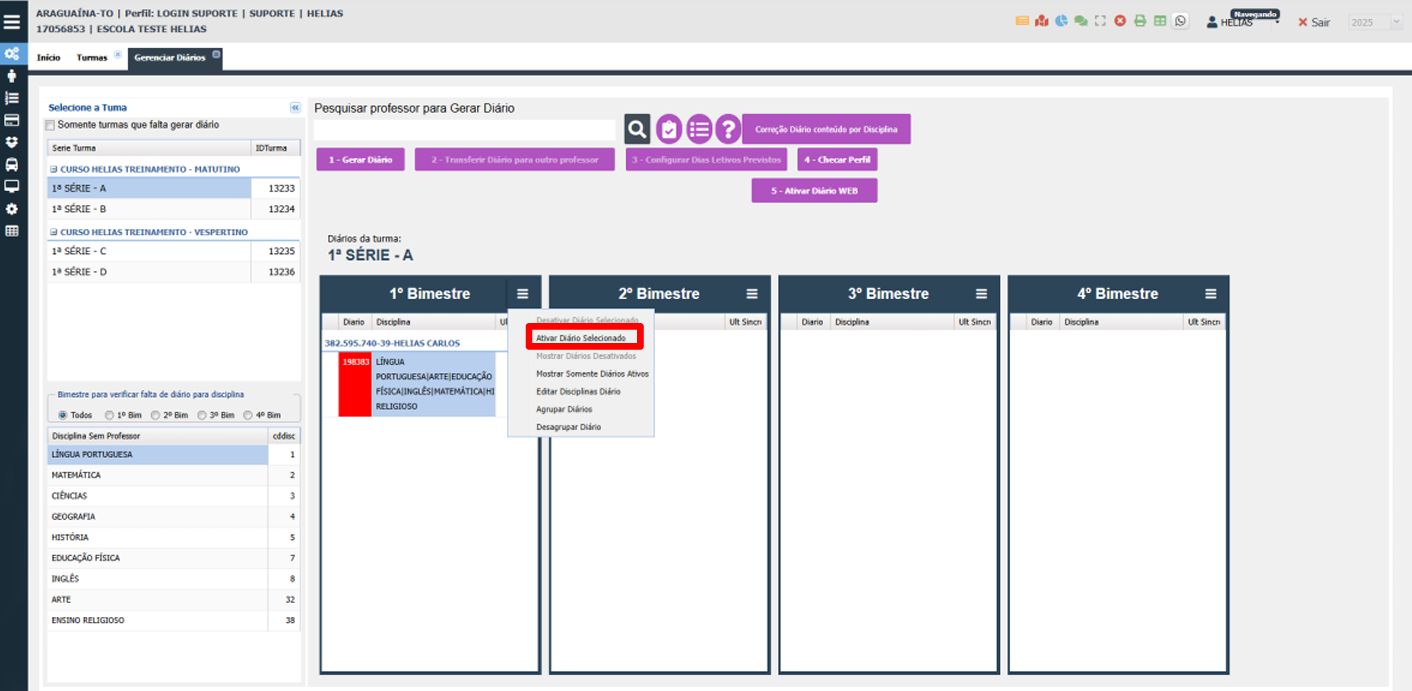The width and height of the screenshot is (1412, 691).
Task: Check 'Somente turmas que falta gerar diário'
Action: (50, 126)
